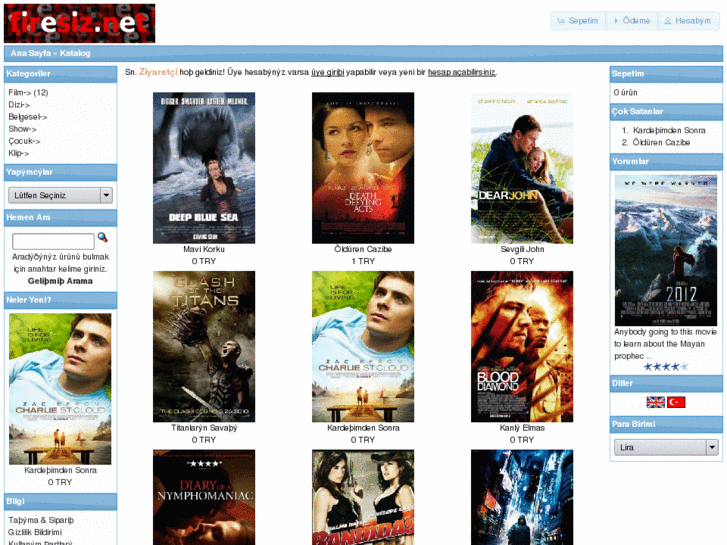Click Ana Sayfa breadcrumb link

coord(31,53)
